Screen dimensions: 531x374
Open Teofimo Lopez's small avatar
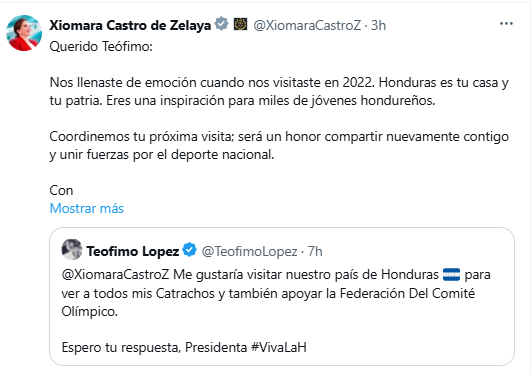72,249
